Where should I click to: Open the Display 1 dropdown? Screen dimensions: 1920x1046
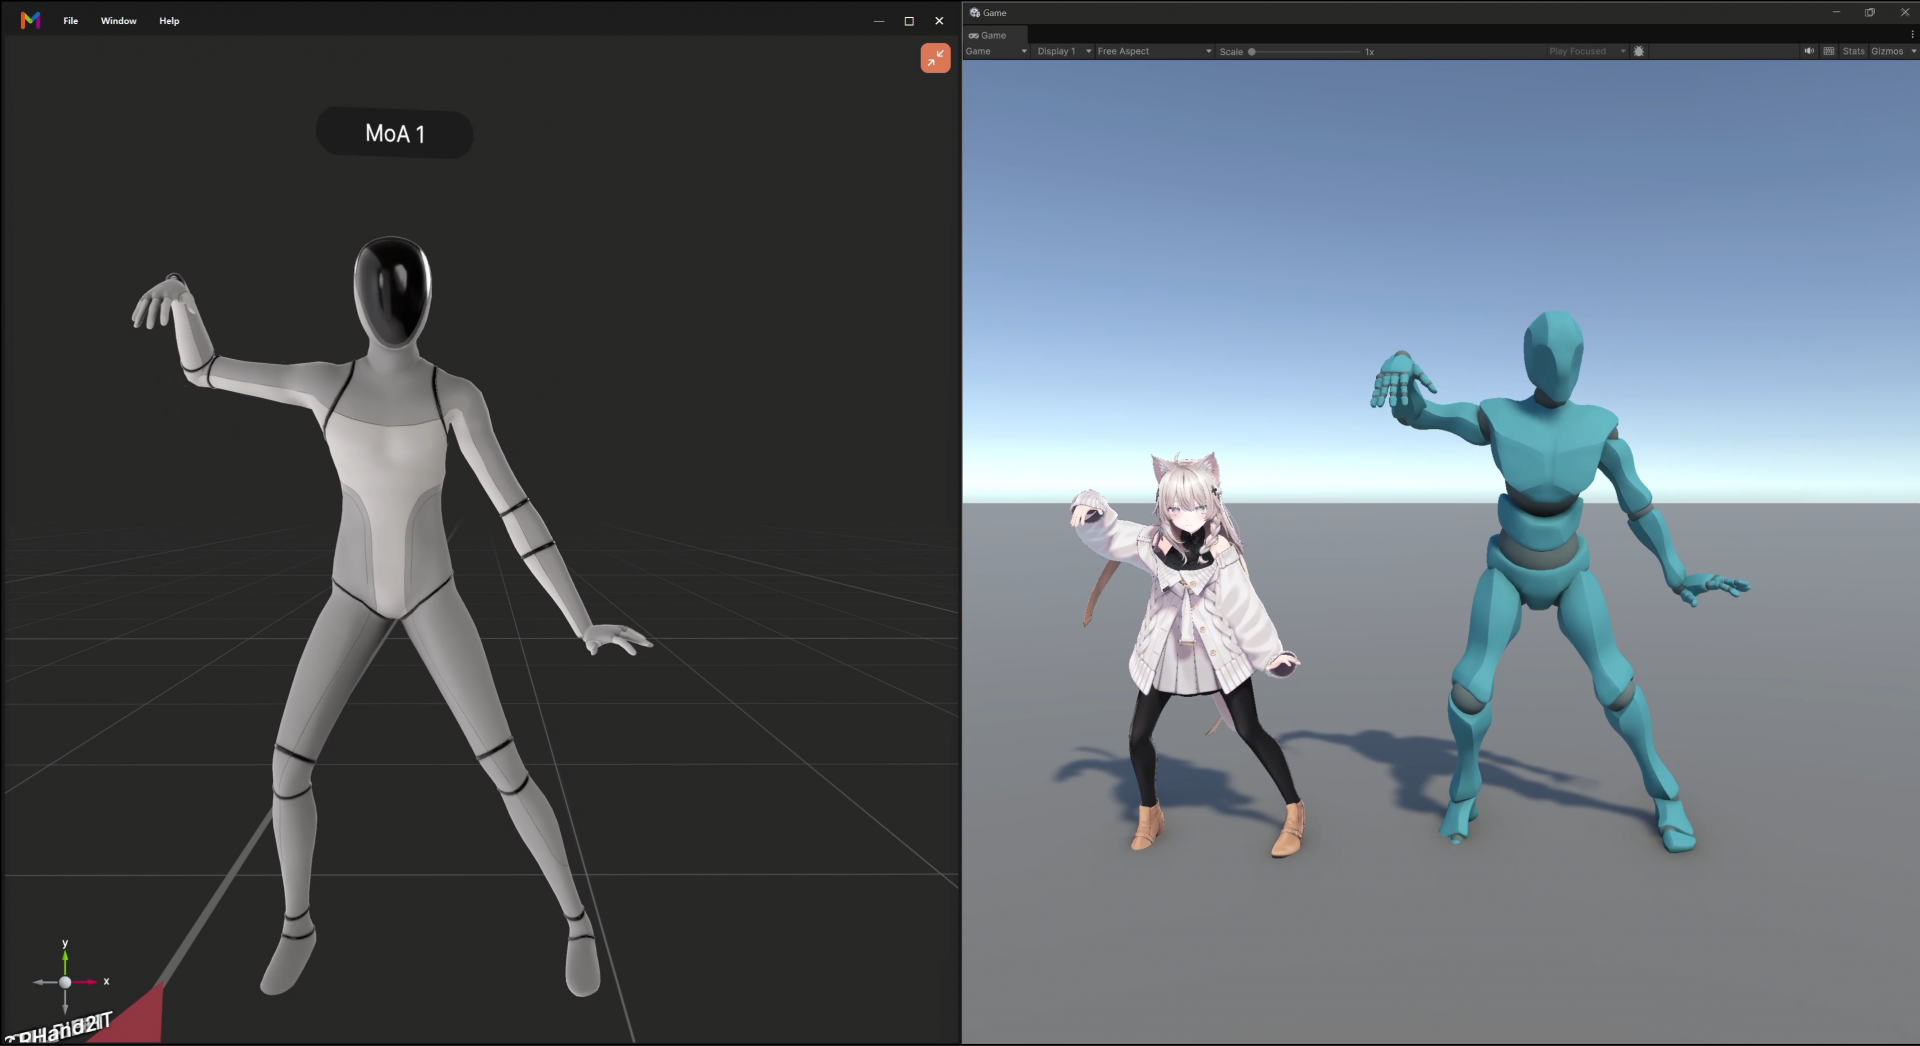(1063, 51)
